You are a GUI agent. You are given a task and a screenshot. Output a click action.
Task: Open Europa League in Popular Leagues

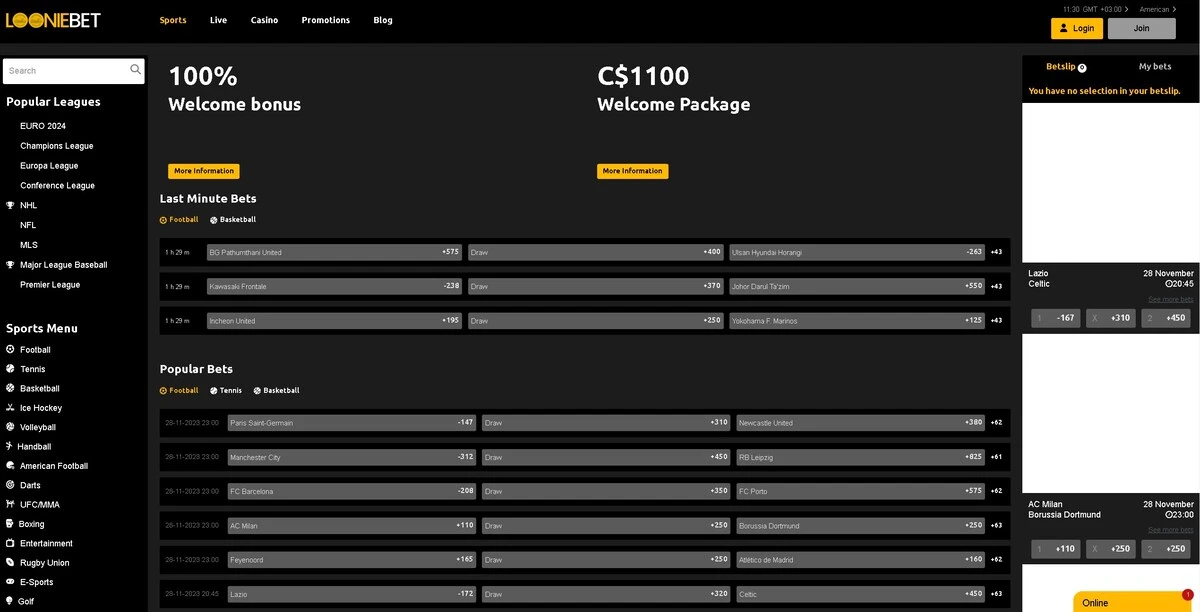(49, 166)
